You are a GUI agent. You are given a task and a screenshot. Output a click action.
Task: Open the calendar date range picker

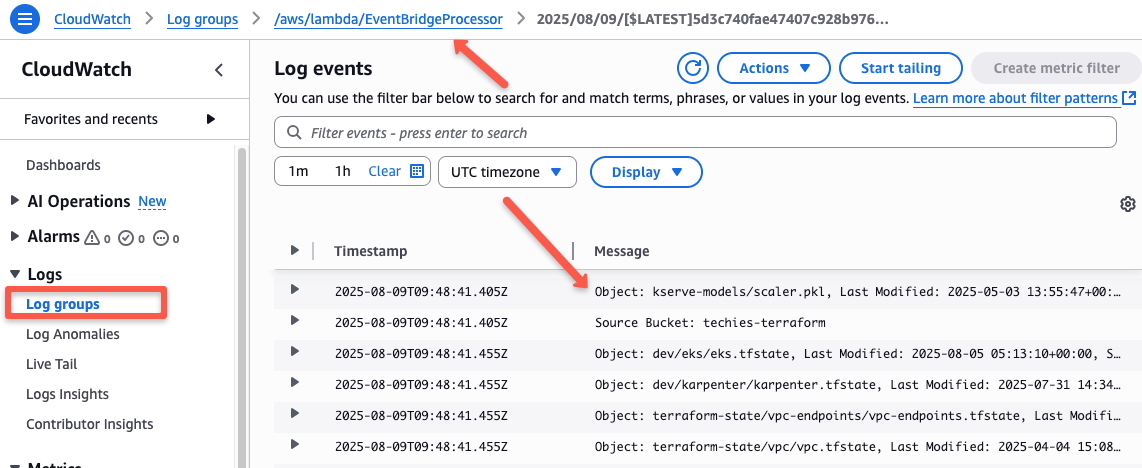coord(417,172)
